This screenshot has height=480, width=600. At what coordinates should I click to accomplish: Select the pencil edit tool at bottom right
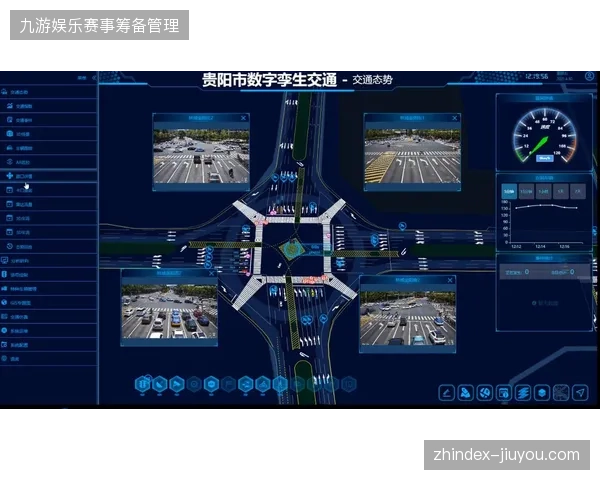[447, 393]
